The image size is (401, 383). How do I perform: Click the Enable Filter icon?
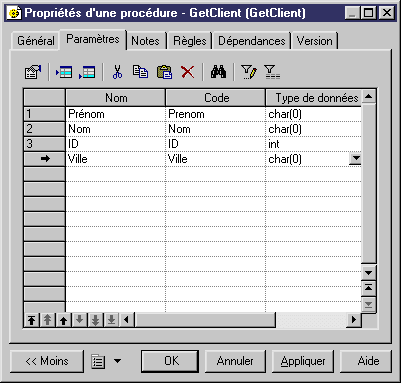(272, 72)
